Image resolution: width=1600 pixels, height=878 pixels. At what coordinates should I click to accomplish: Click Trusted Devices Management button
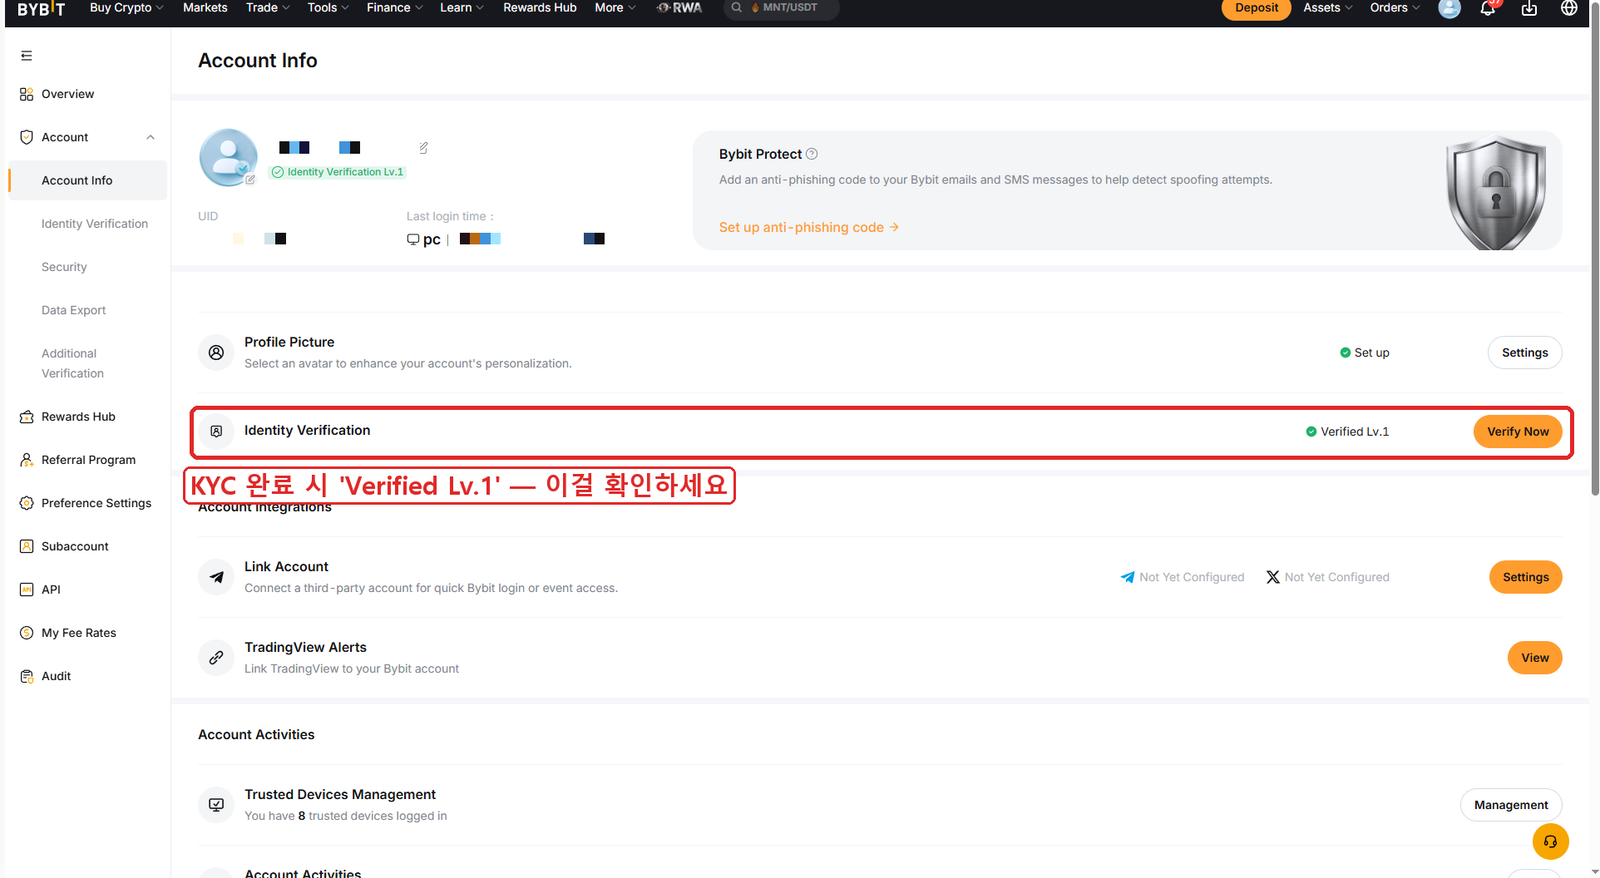[x=1511, y=805]
